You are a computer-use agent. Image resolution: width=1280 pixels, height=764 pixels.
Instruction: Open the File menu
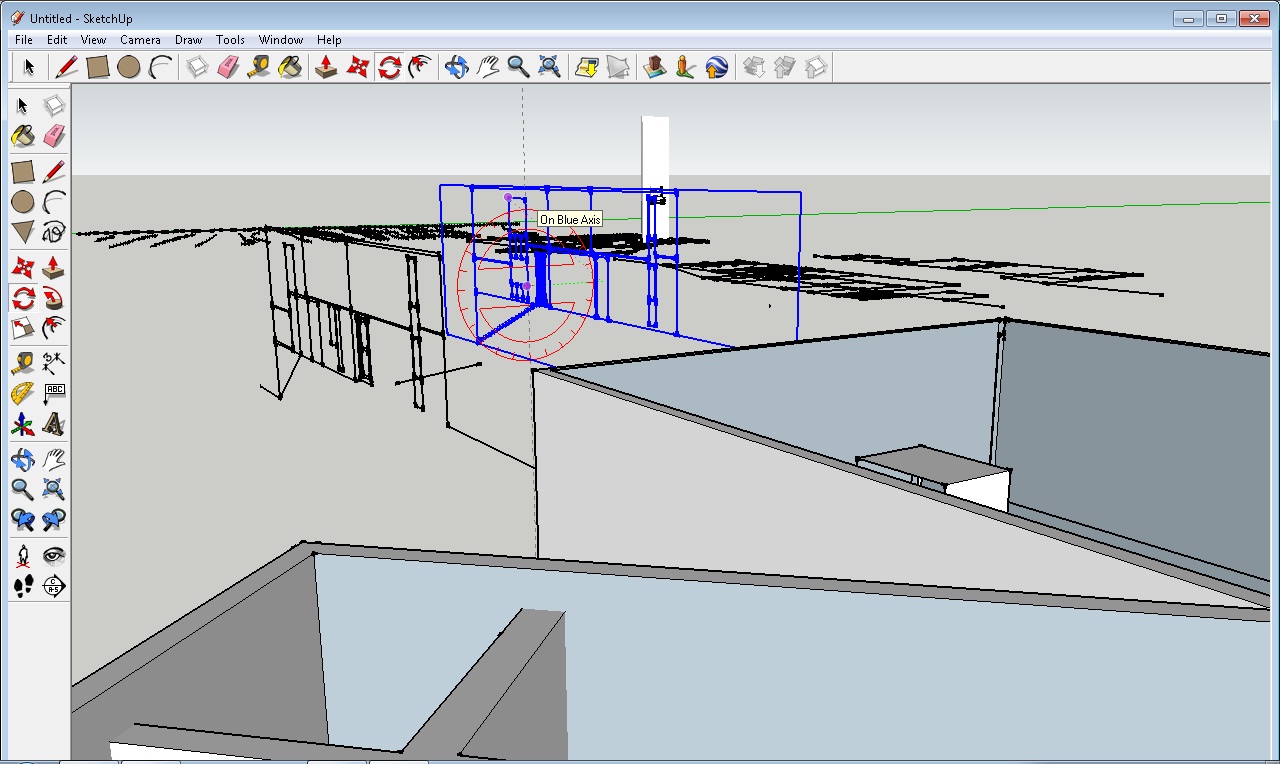(24, 40)
